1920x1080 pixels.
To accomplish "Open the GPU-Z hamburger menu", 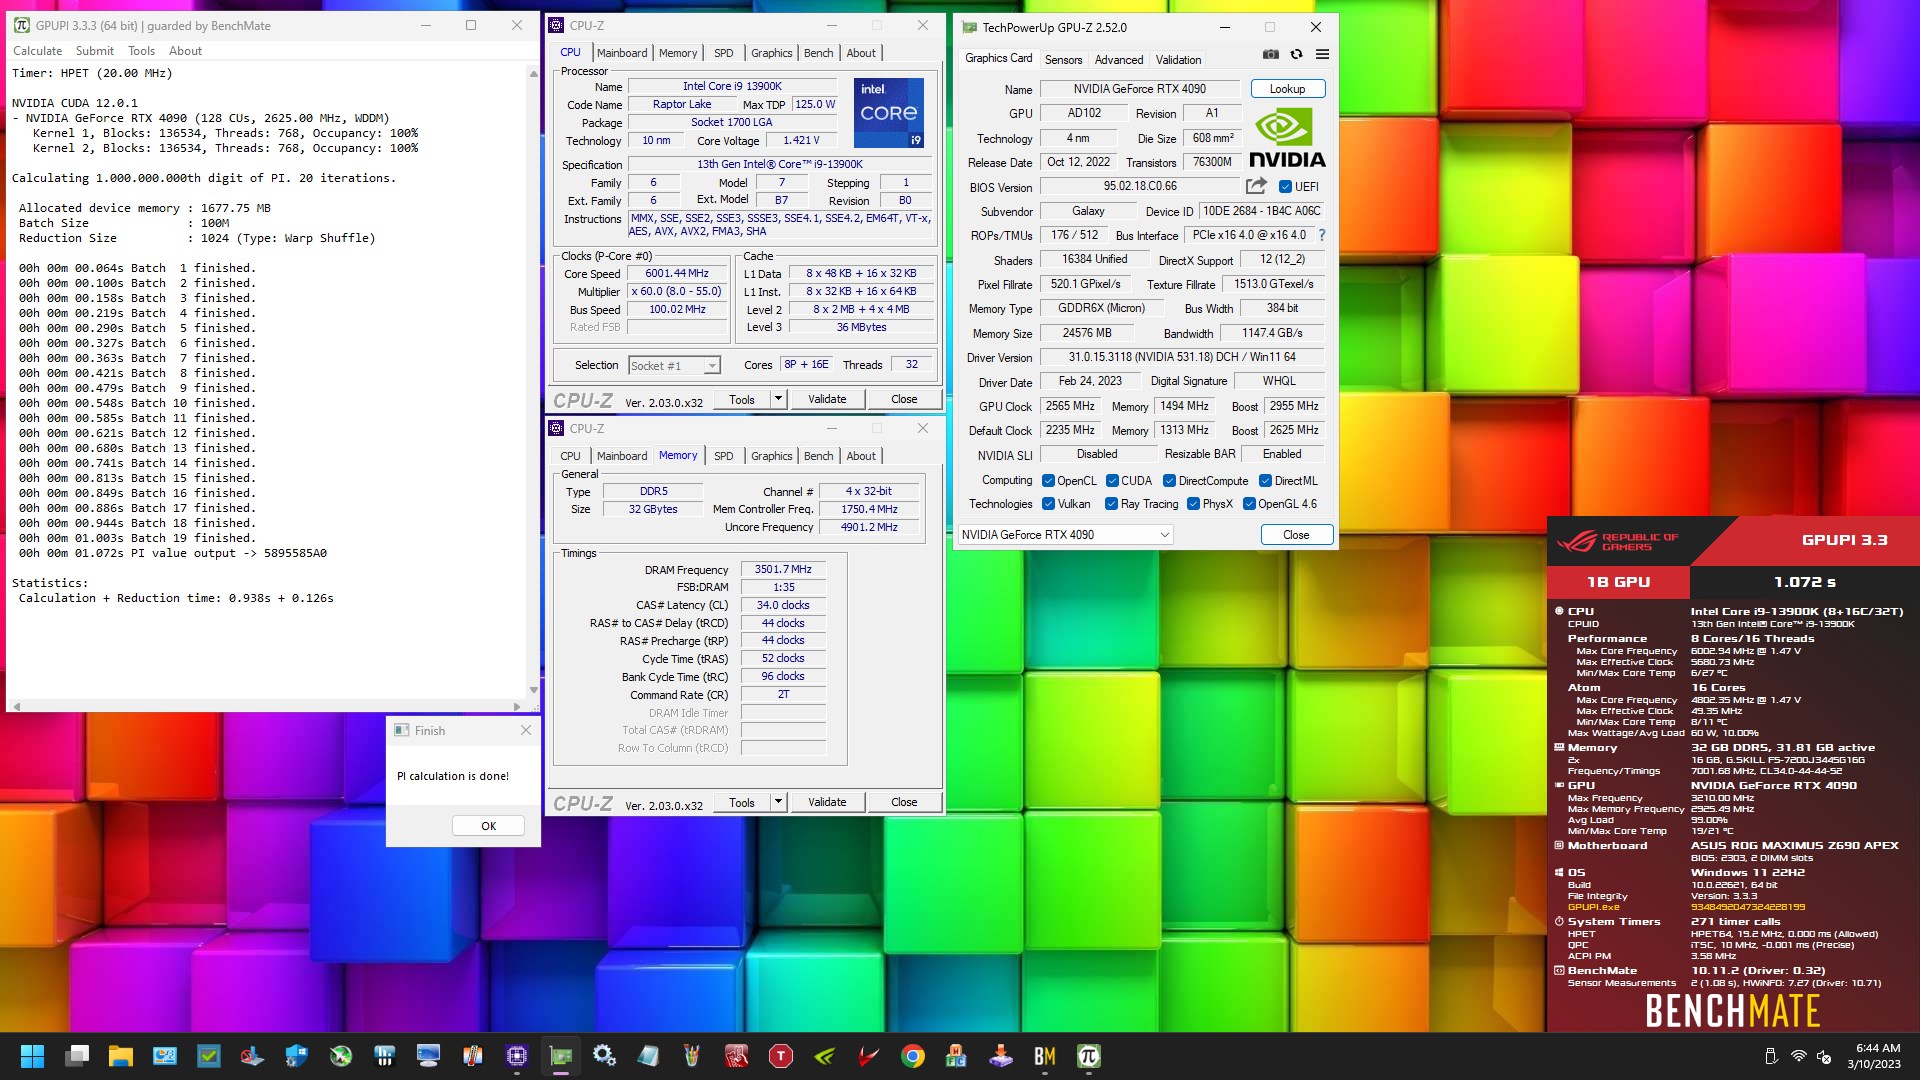I will tap(1322, 55).
